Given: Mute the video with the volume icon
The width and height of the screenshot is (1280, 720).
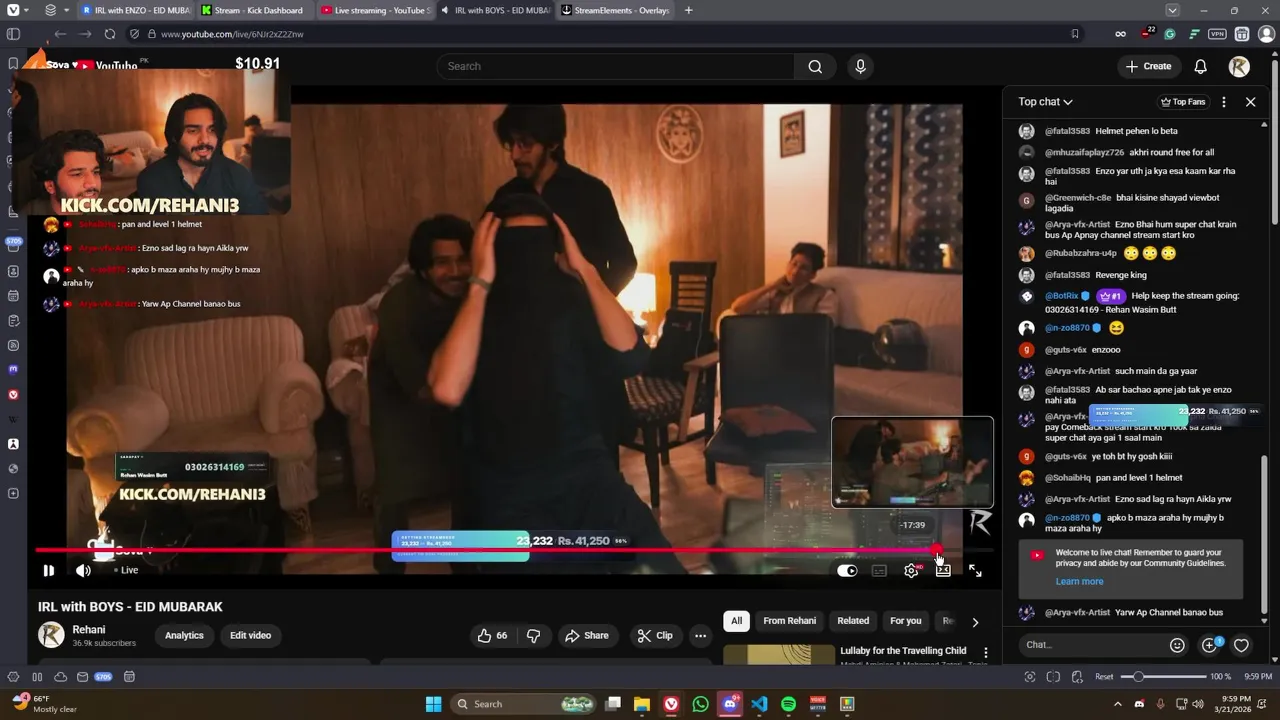Looking at the screenshot, I should click(83, 571).
